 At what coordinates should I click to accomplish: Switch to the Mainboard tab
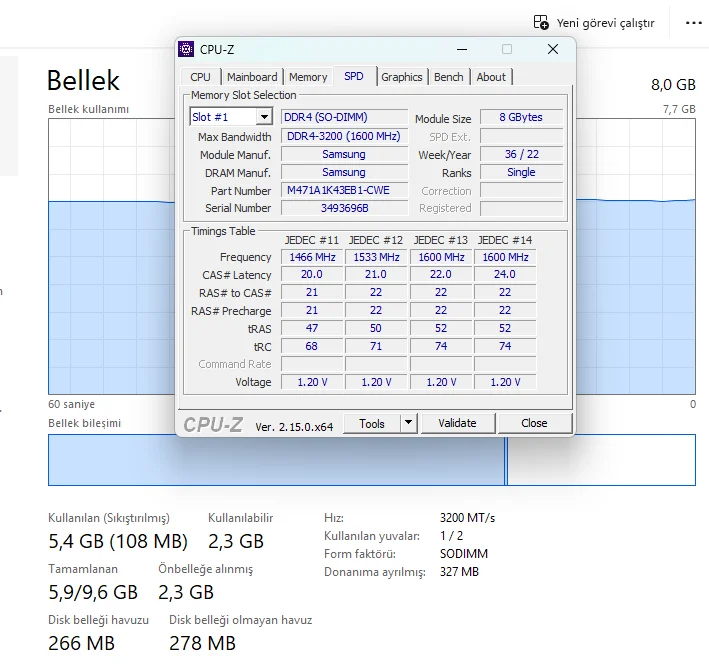252,77
